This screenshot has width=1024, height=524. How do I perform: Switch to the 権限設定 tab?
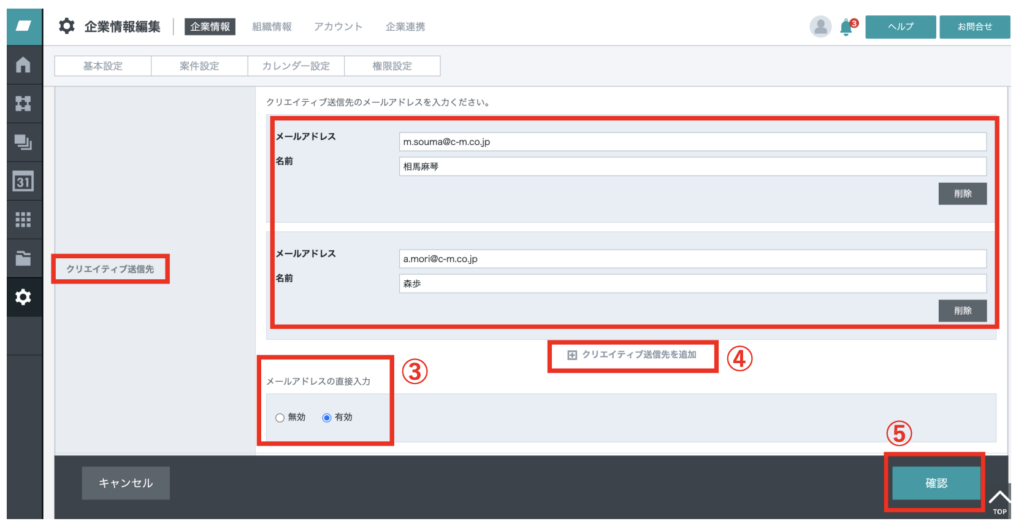[x=392, y=66]
